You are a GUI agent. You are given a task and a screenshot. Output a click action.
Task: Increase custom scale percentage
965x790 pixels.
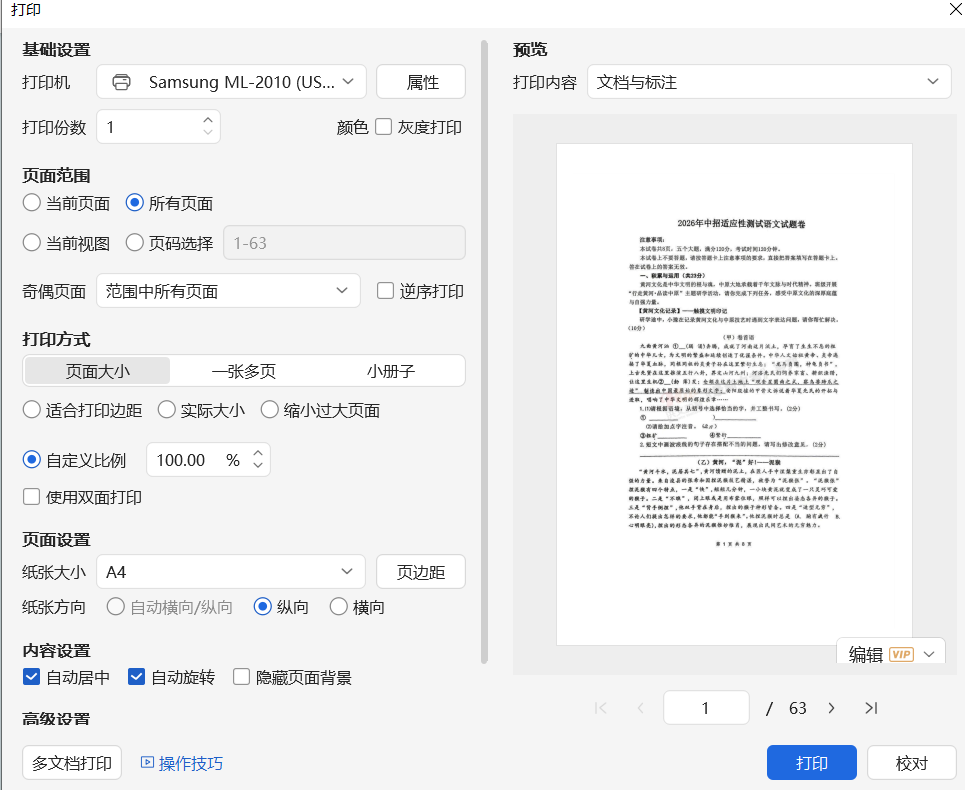(x=258, y=453)
